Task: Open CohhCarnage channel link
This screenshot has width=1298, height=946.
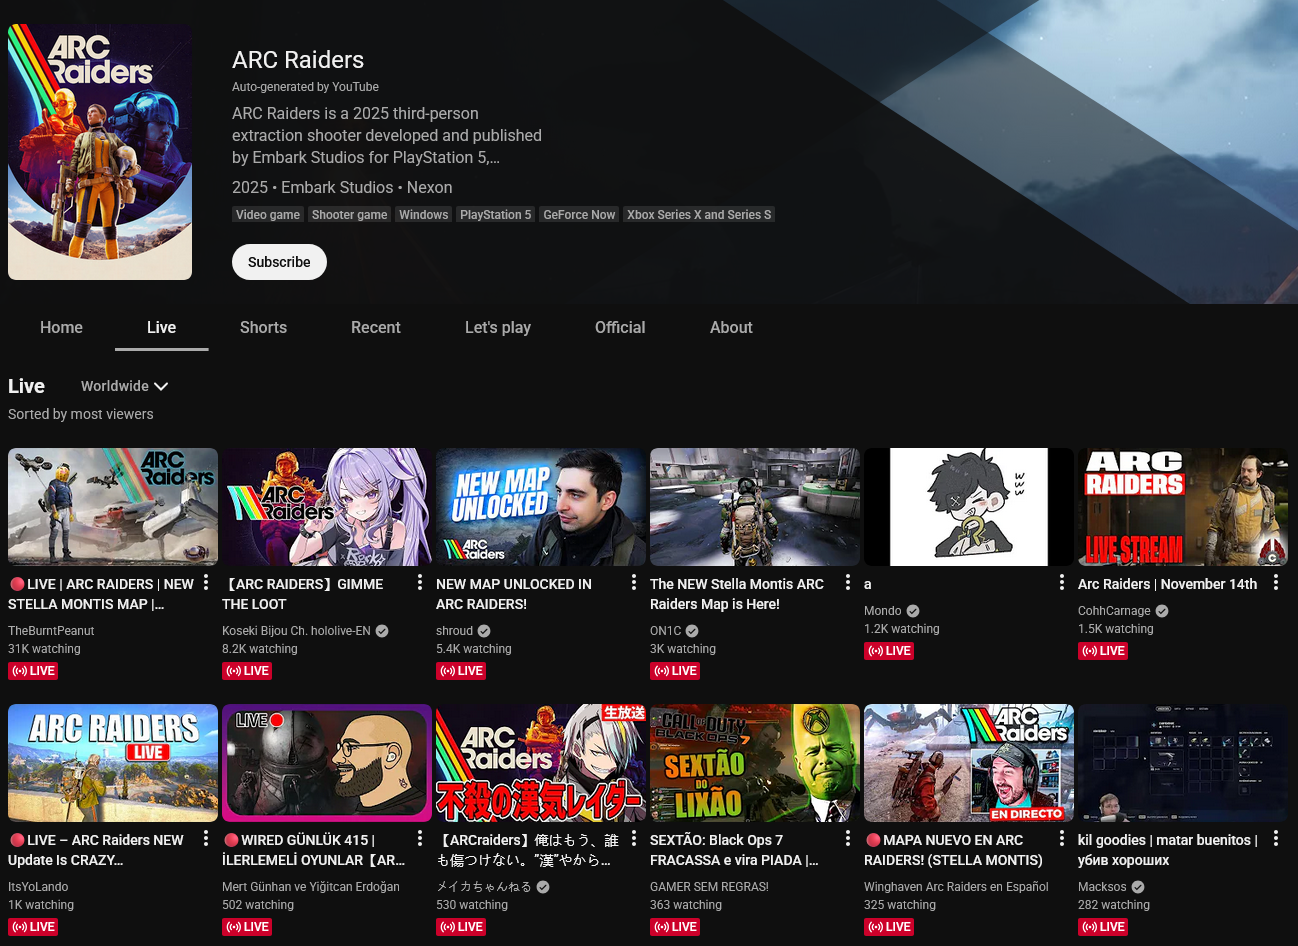Action: click(x=1114, y=611)
